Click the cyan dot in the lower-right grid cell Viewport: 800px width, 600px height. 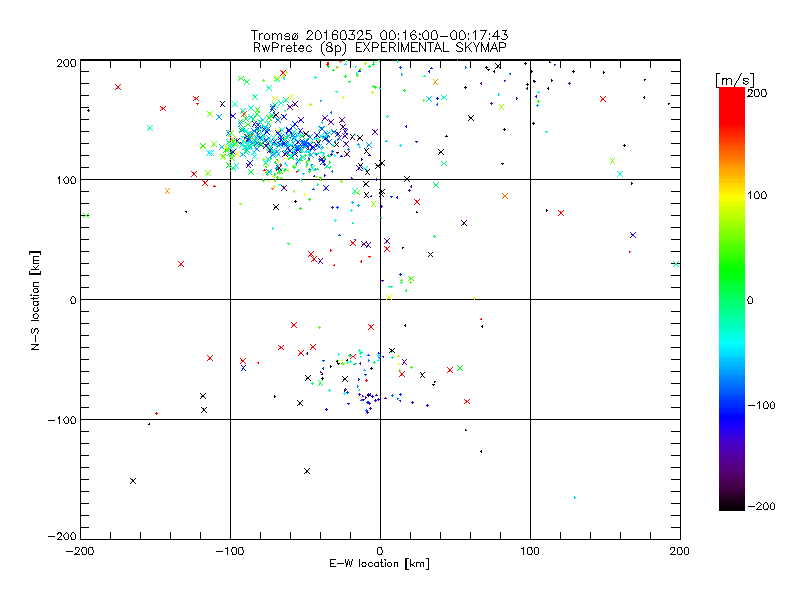(575, 497)
